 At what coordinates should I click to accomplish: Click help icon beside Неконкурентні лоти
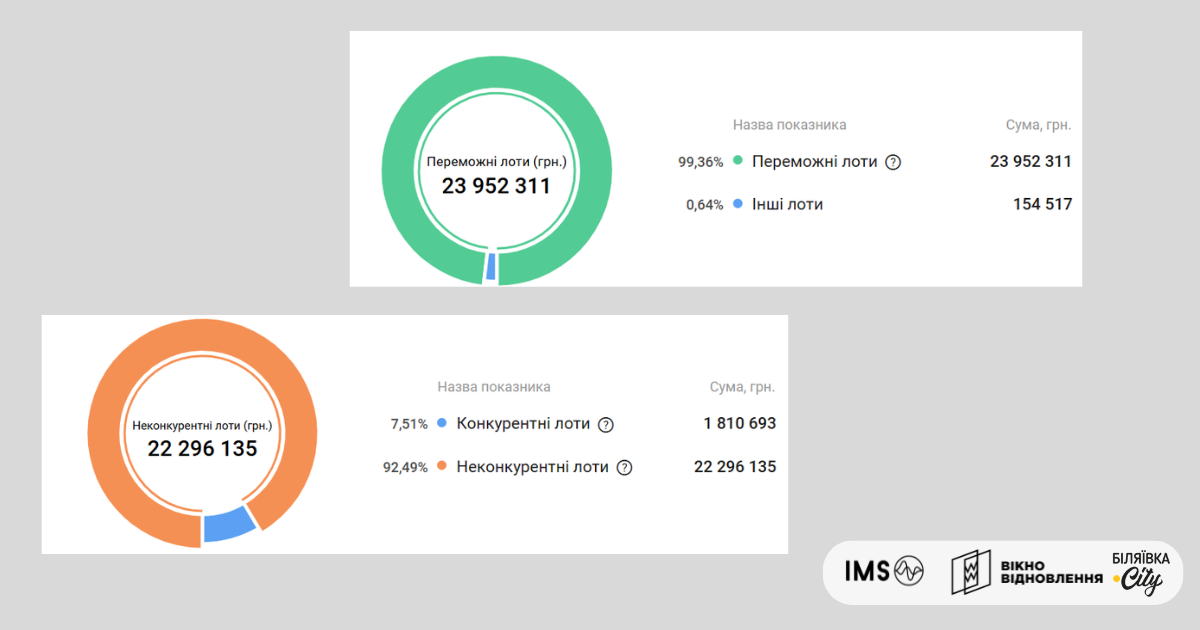click(624, 467)
